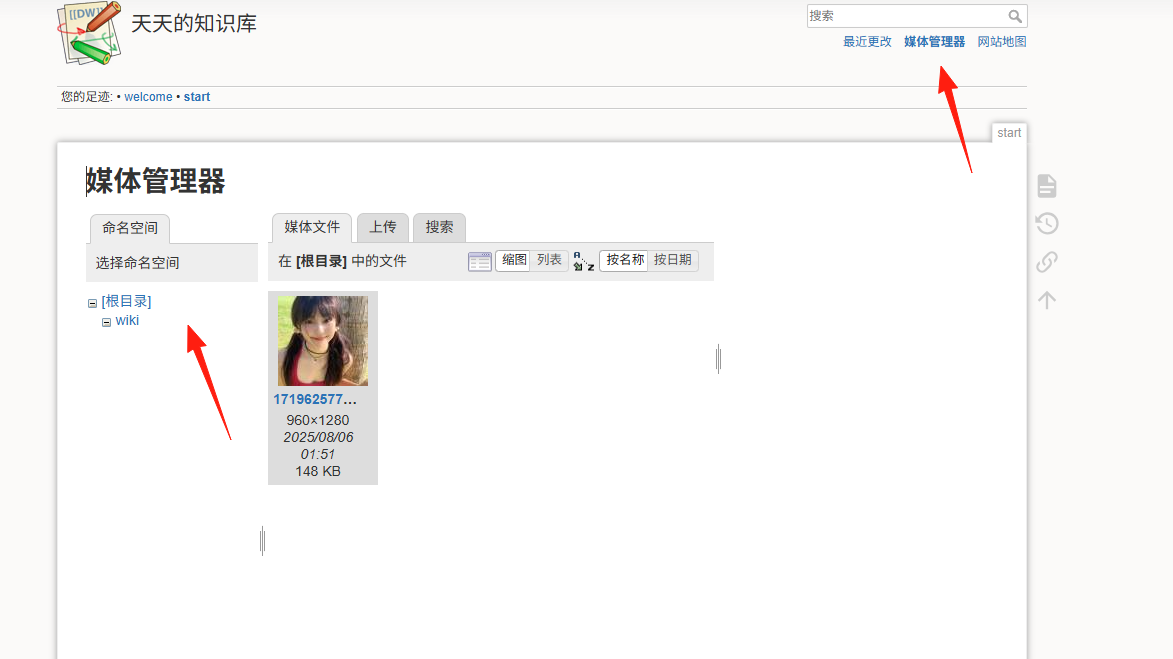
Task: Open backlinks chain icon
Action: pyautogui.click(x=1047, y=261)
